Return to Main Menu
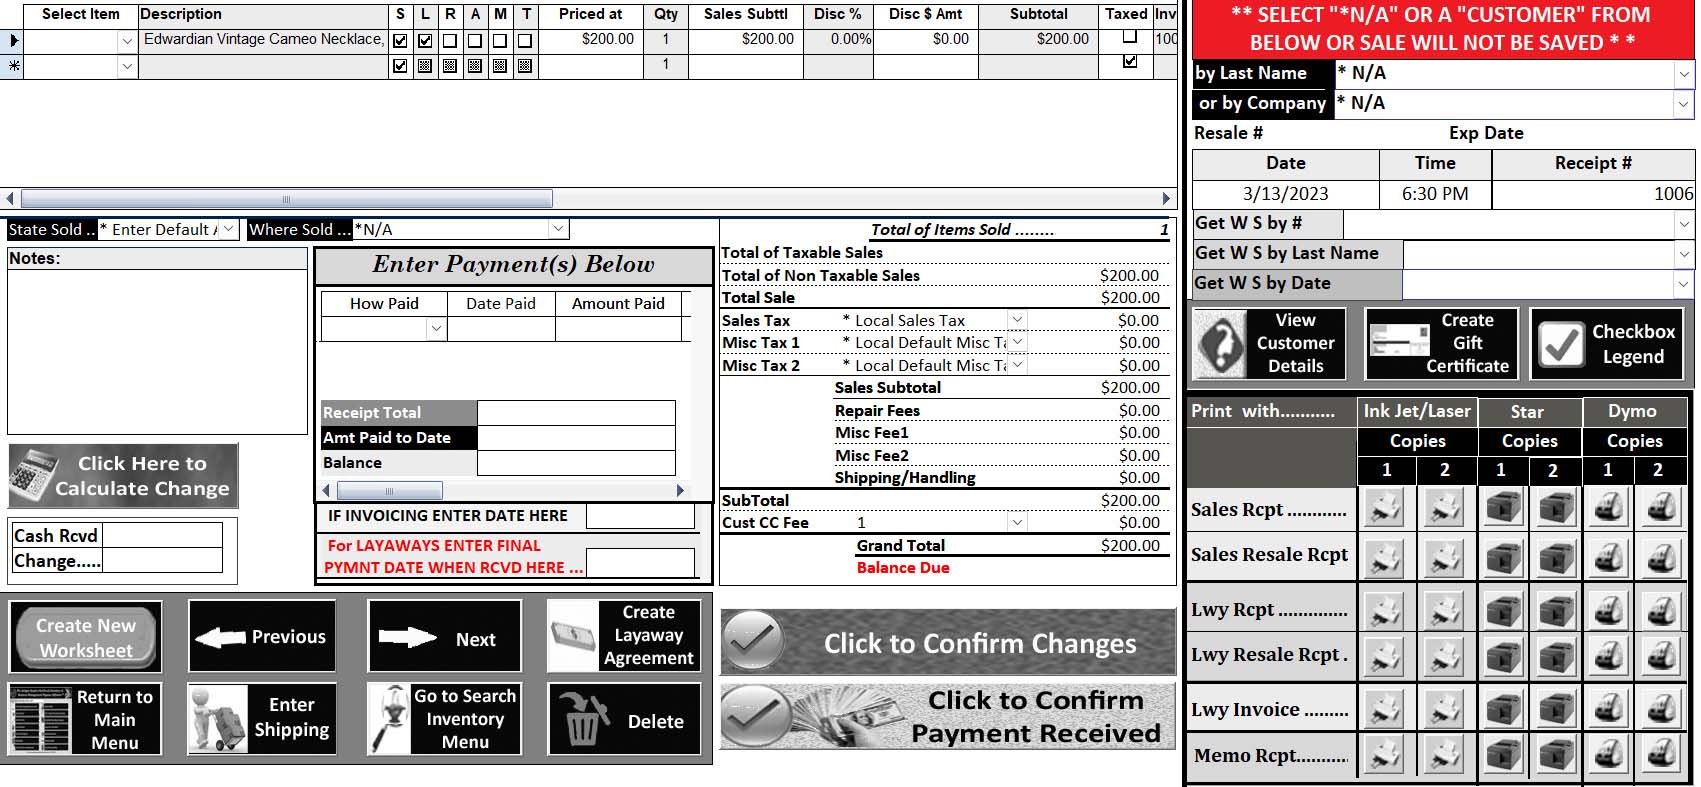This screenshot has width=1701, height=787. [86, 719]
